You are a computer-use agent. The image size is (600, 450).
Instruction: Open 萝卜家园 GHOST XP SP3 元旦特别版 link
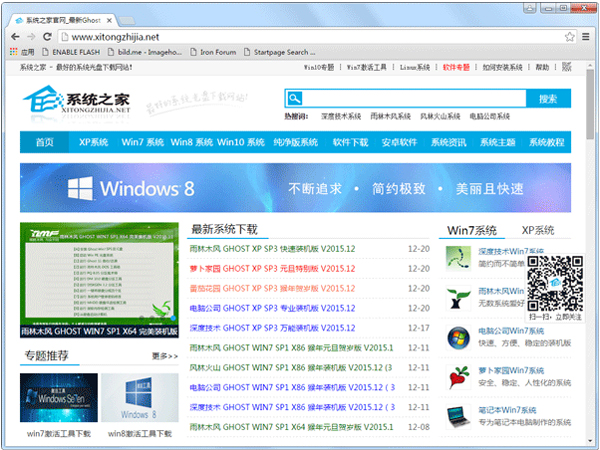272,269
